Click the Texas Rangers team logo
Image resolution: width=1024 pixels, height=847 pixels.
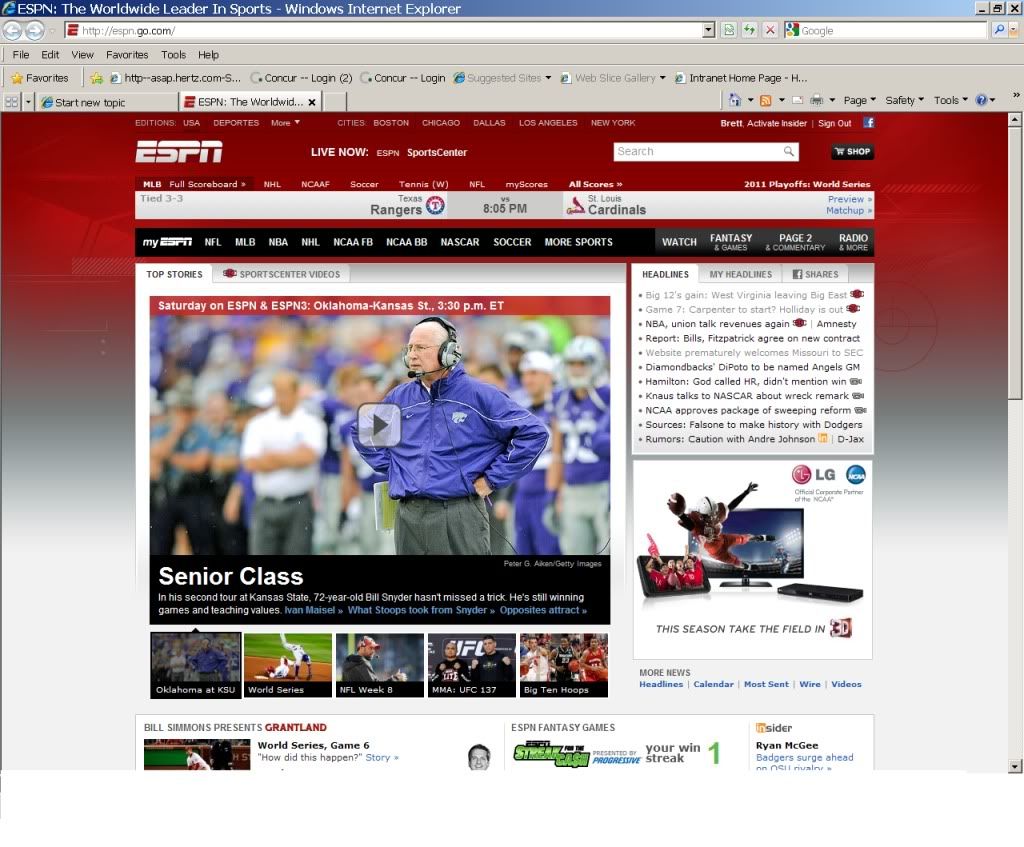436,206
